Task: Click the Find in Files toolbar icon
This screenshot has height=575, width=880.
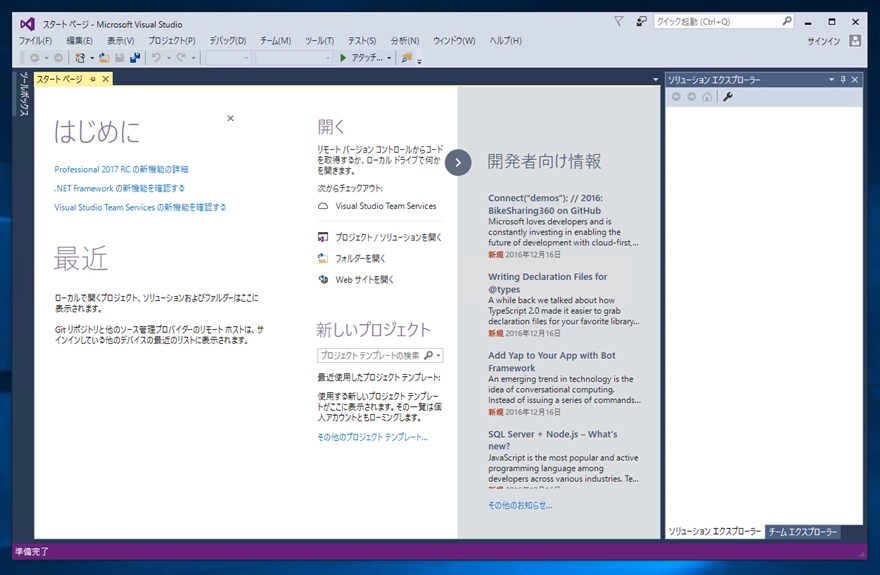Action: (407, 58)
